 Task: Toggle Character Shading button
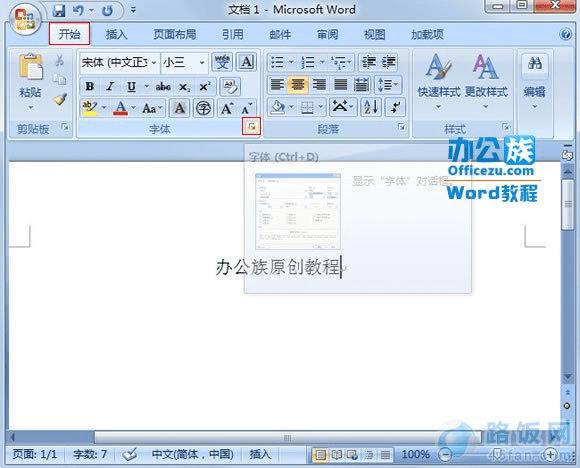pyautogui.click(x=179, y=108)
